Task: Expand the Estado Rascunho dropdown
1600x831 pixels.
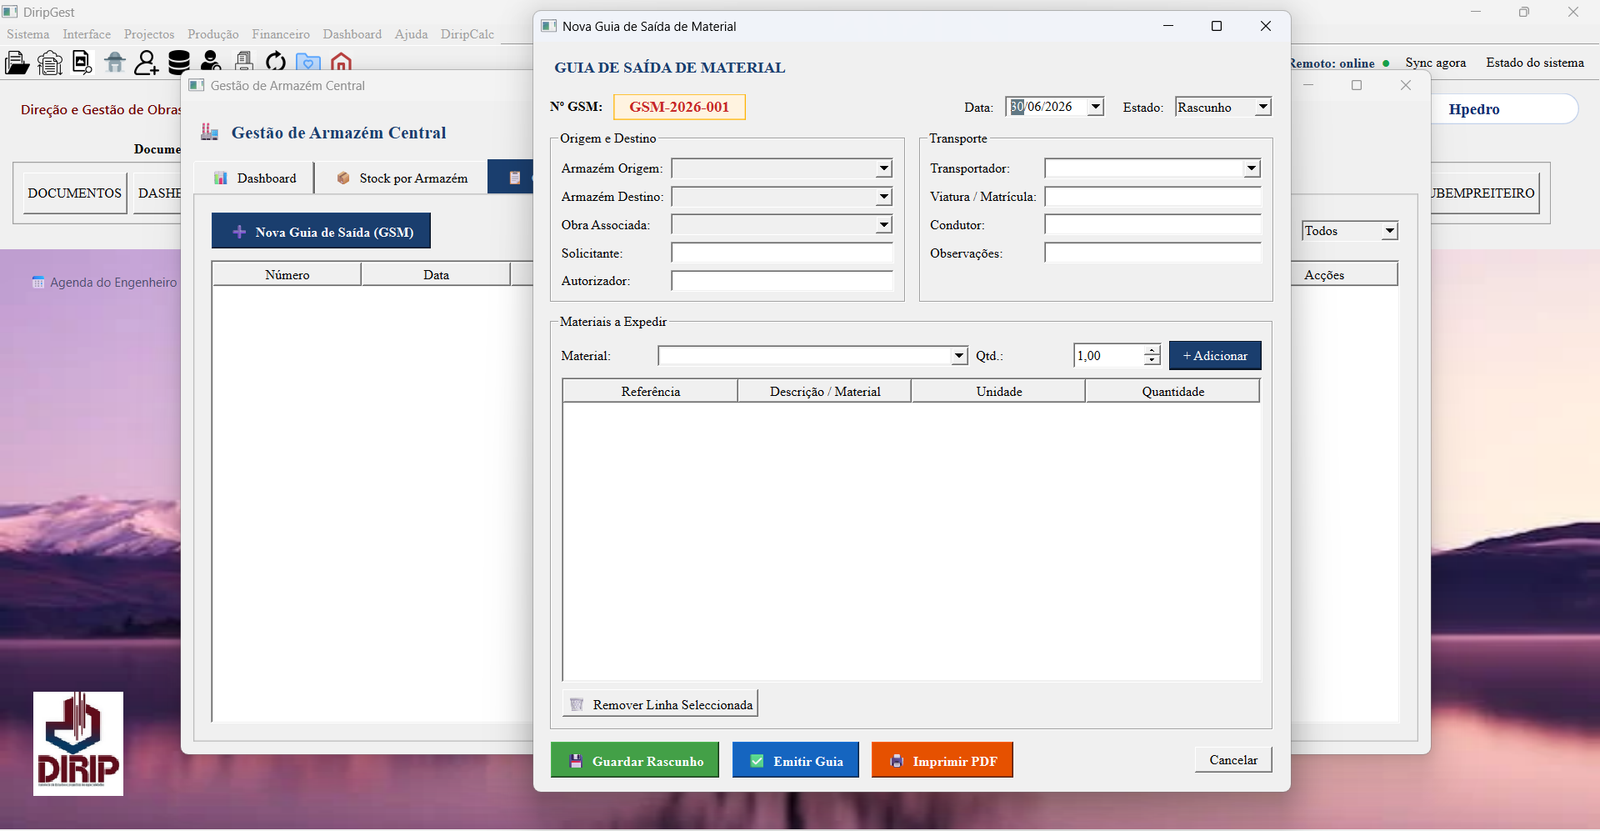Action: (x=1263, y=107)
